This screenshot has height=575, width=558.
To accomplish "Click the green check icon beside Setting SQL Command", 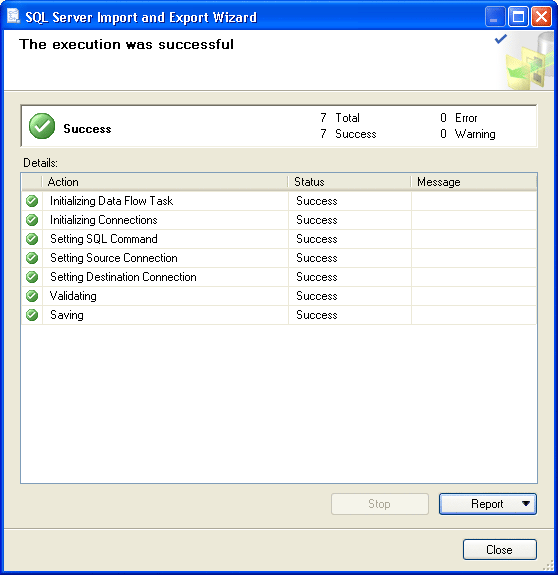I will pos(32,239).
